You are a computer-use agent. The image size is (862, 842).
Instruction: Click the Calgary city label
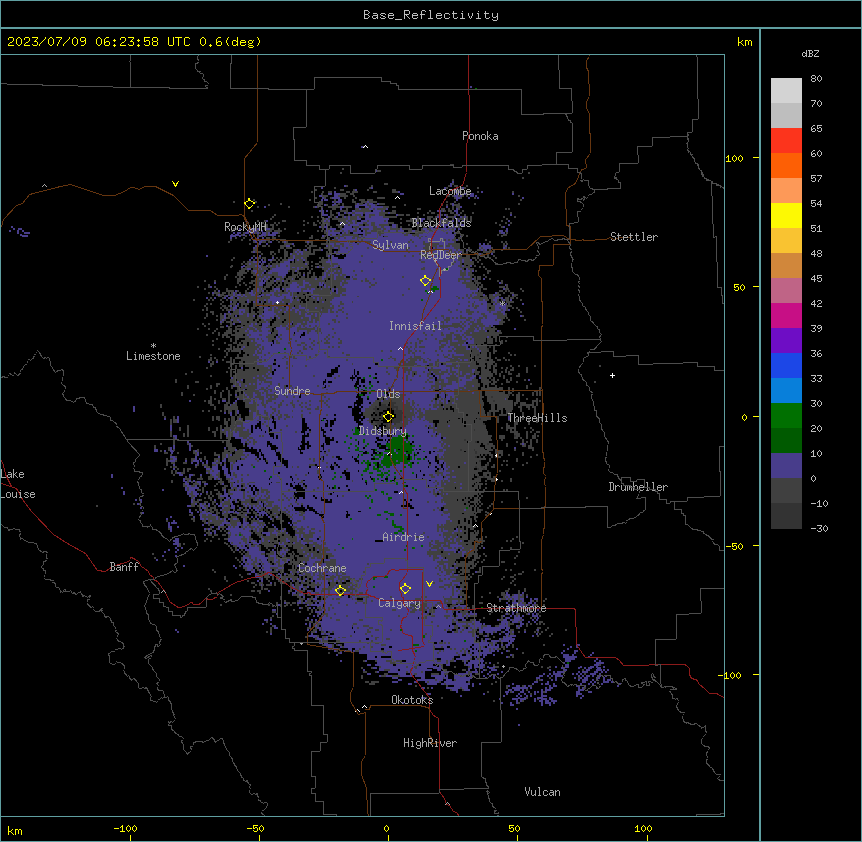click(x=399, y=603)
